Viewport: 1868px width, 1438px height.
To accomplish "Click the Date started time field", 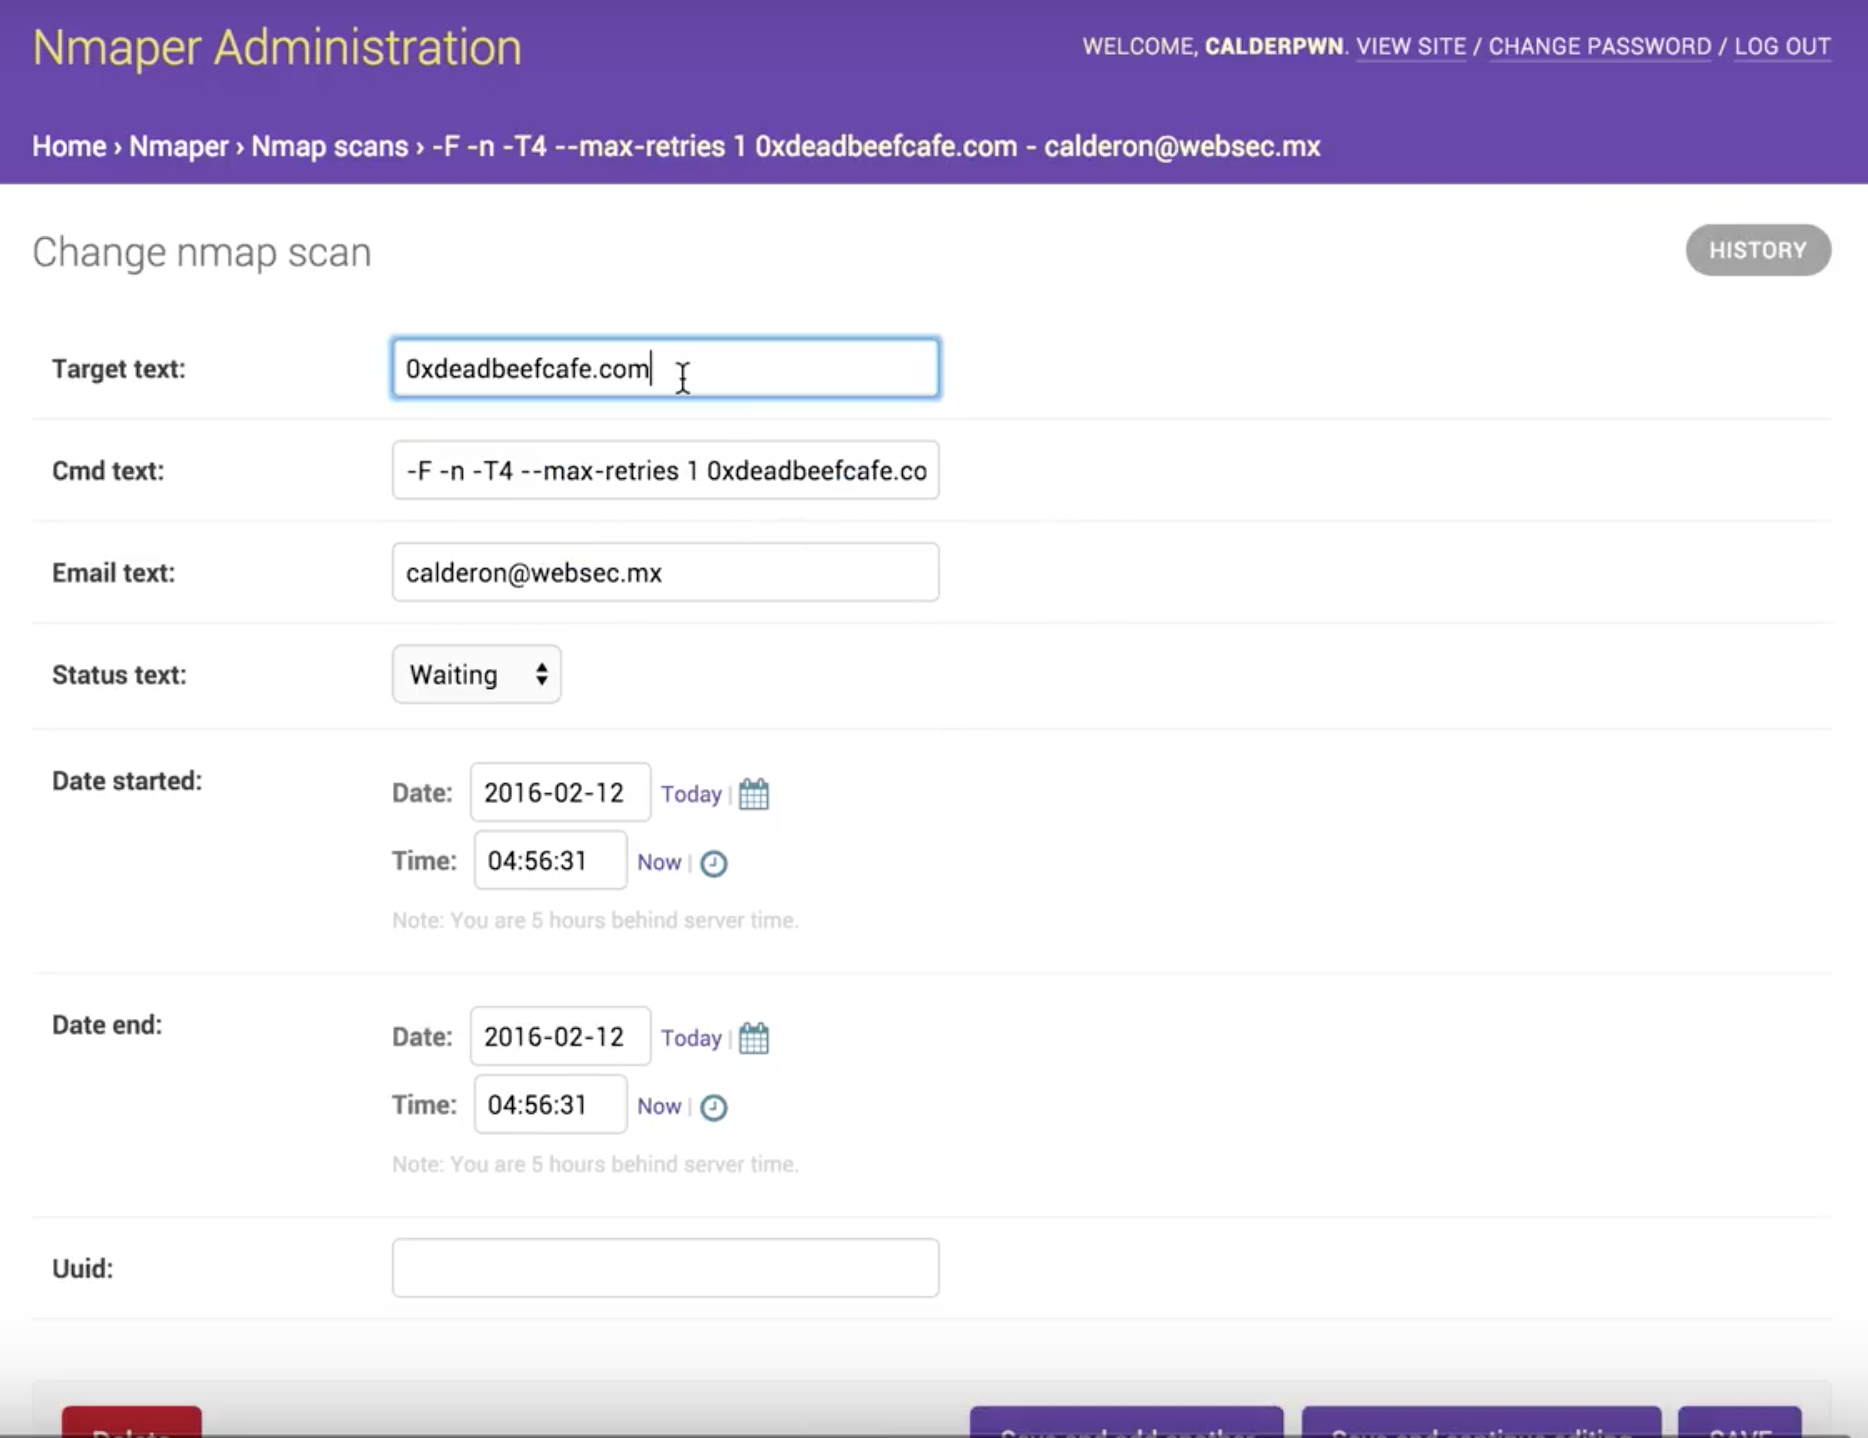I will coord(550,860).
